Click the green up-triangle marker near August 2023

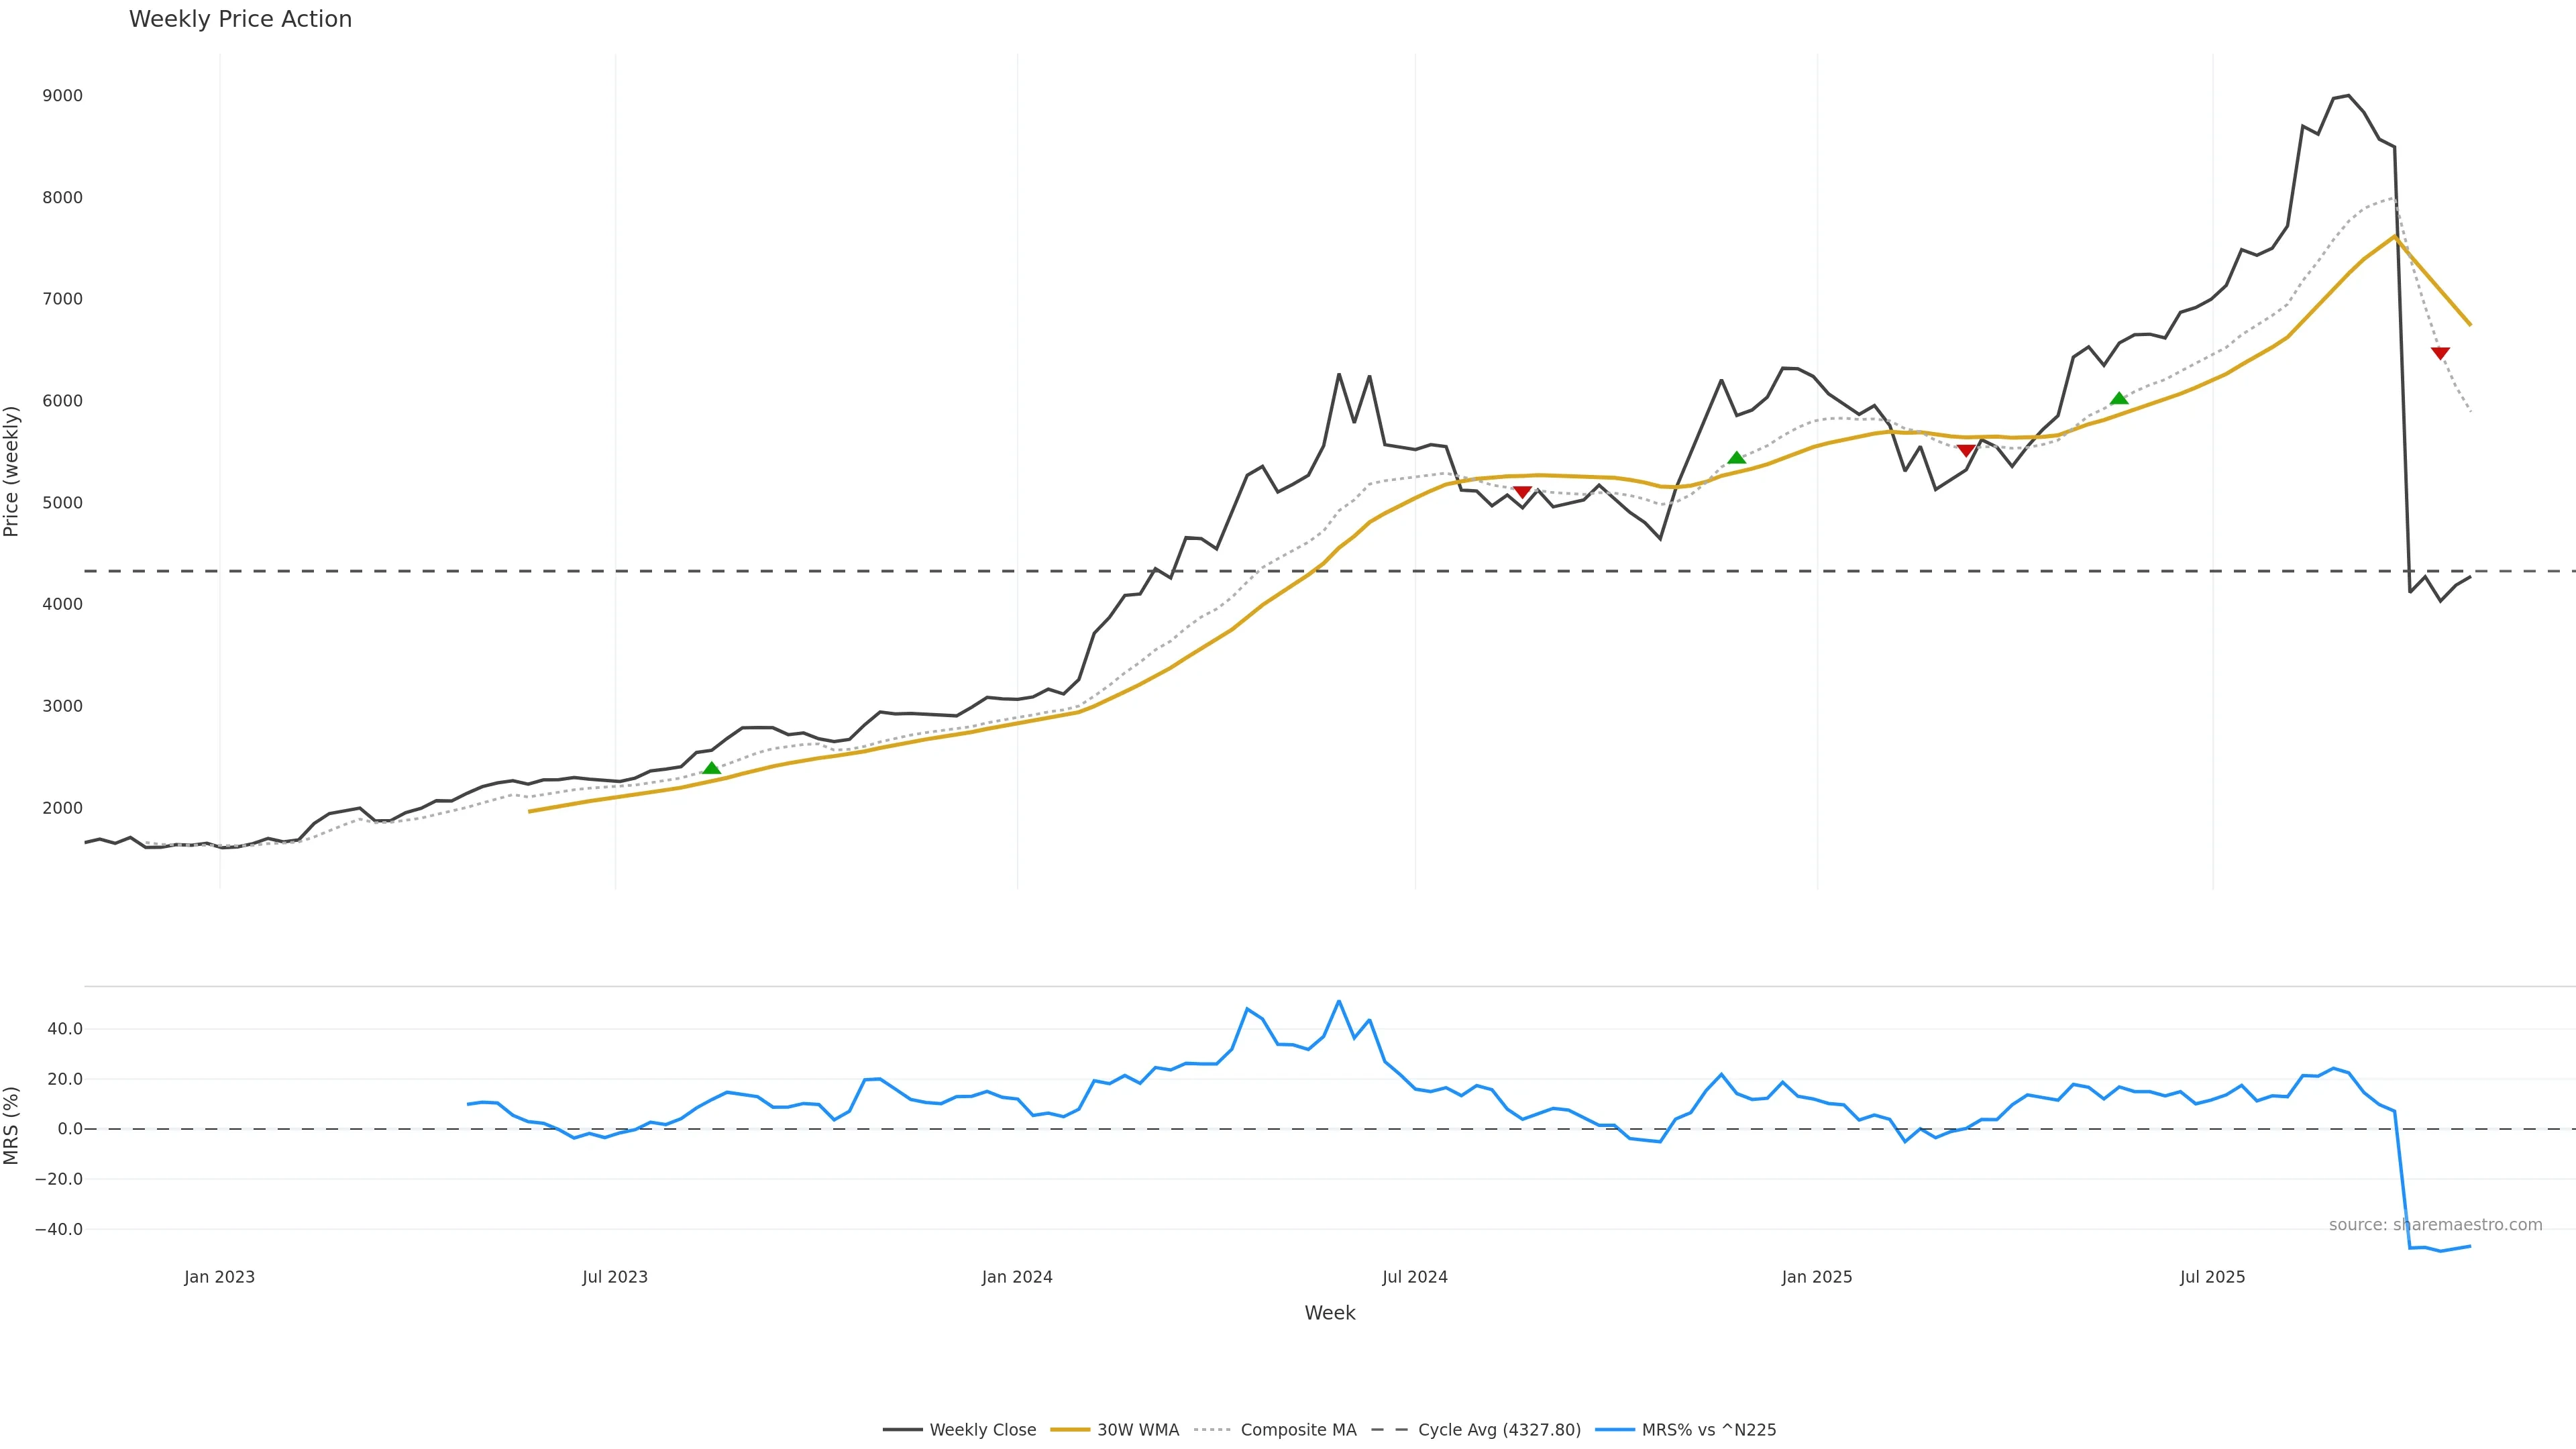pos(711,768)
